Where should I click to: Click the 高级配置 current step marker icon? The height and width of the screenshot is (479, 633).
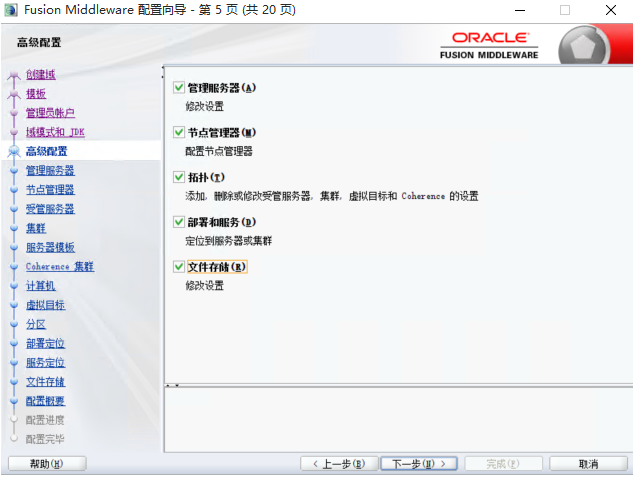click(x=14, y=151)
